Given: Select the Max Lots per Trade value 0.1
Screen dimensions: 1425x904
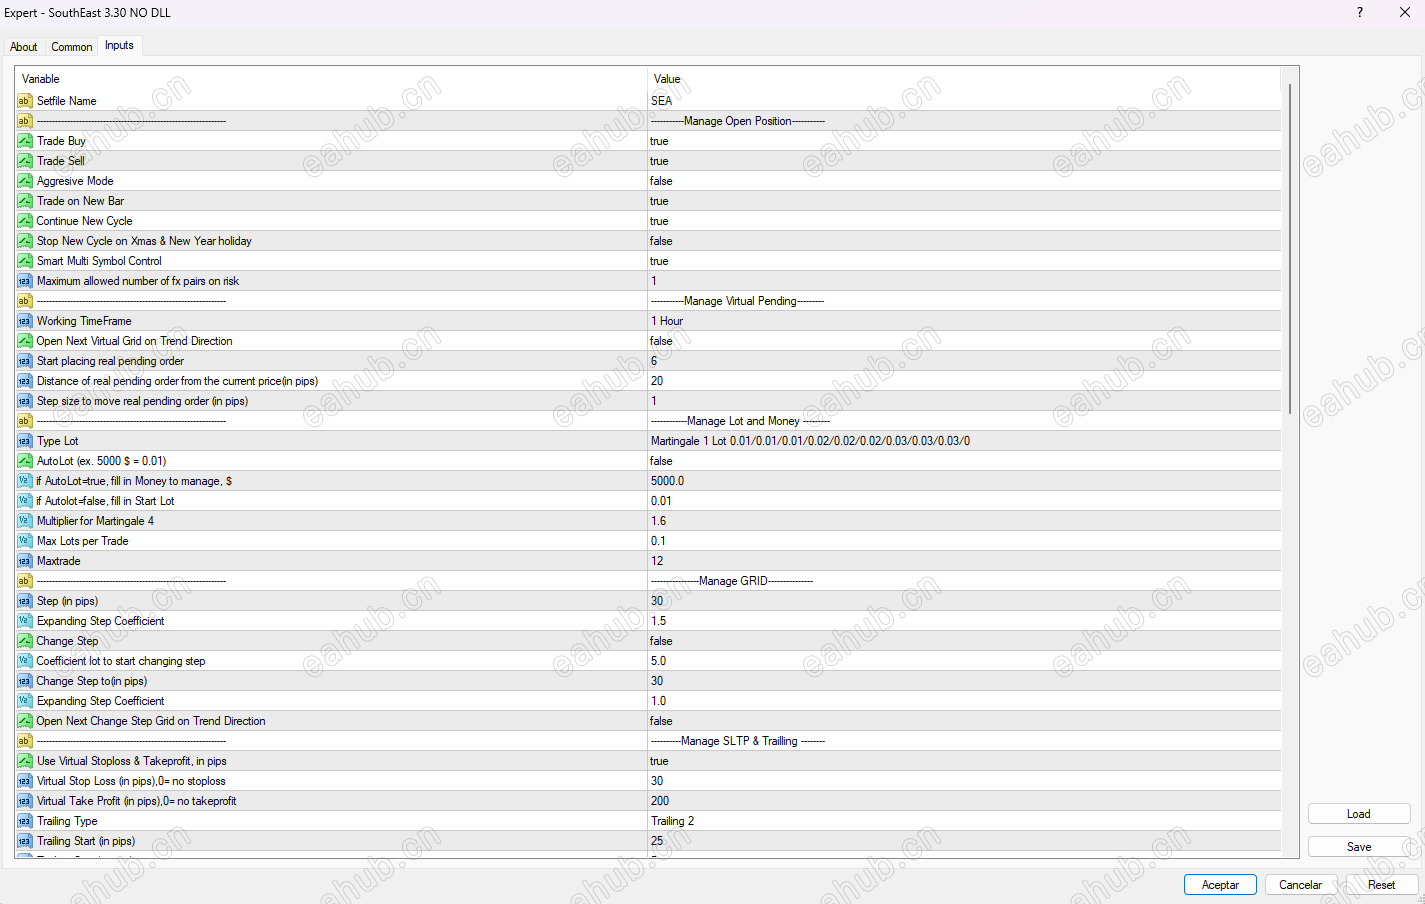Looking at the screenshot, I should pyautogui.click(x=658, y=541).
